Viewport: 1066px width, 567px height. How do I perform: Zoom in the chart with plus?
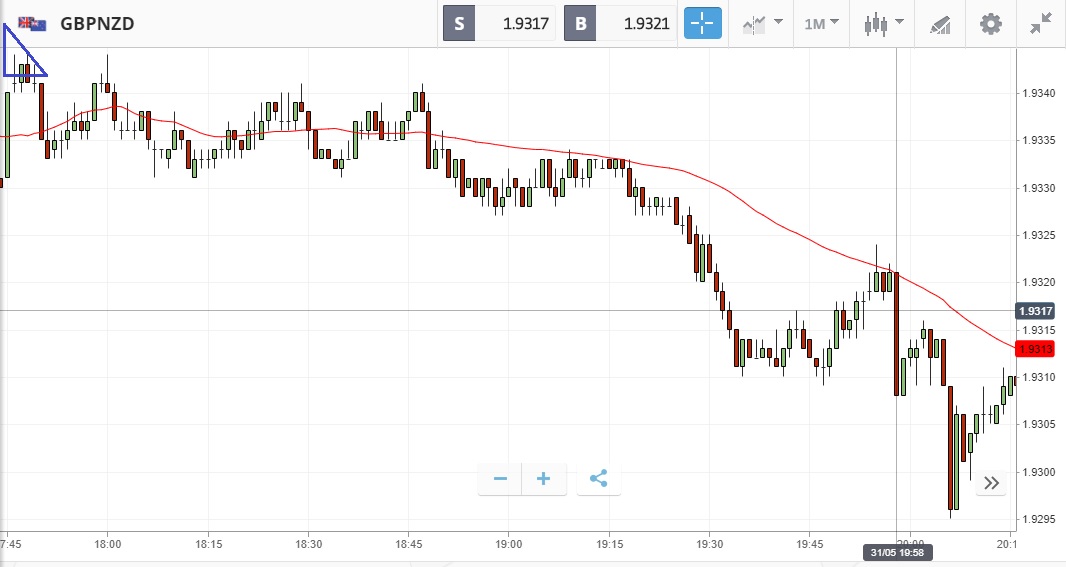point(544,479)
